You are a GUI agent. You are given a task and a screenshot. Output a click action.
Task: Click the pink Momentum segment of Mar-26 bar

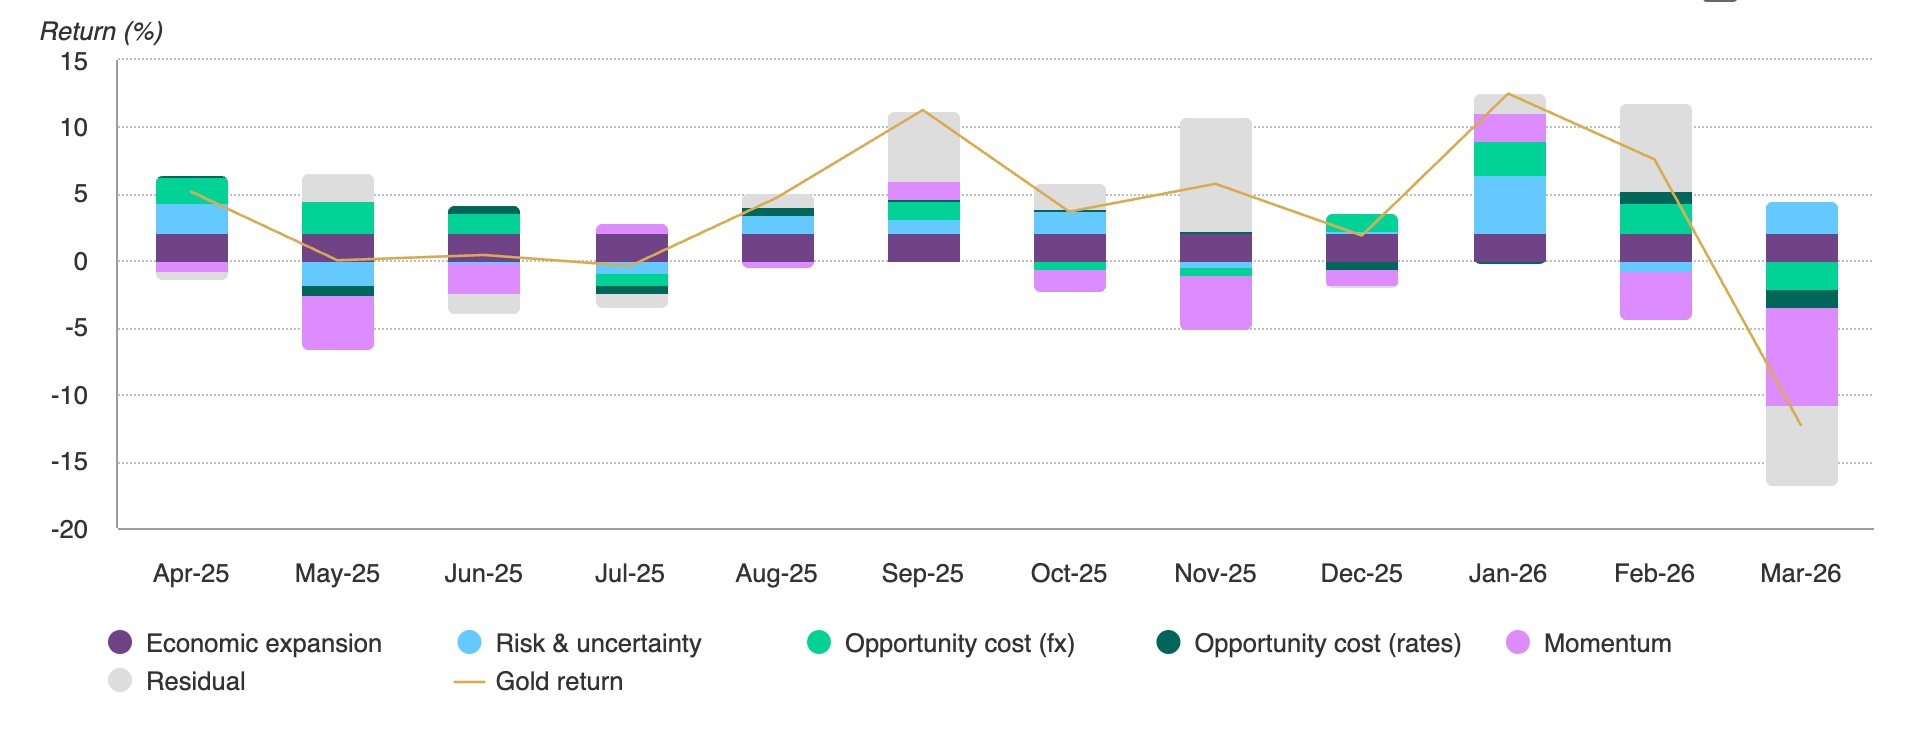click(x=1801, y=356)
